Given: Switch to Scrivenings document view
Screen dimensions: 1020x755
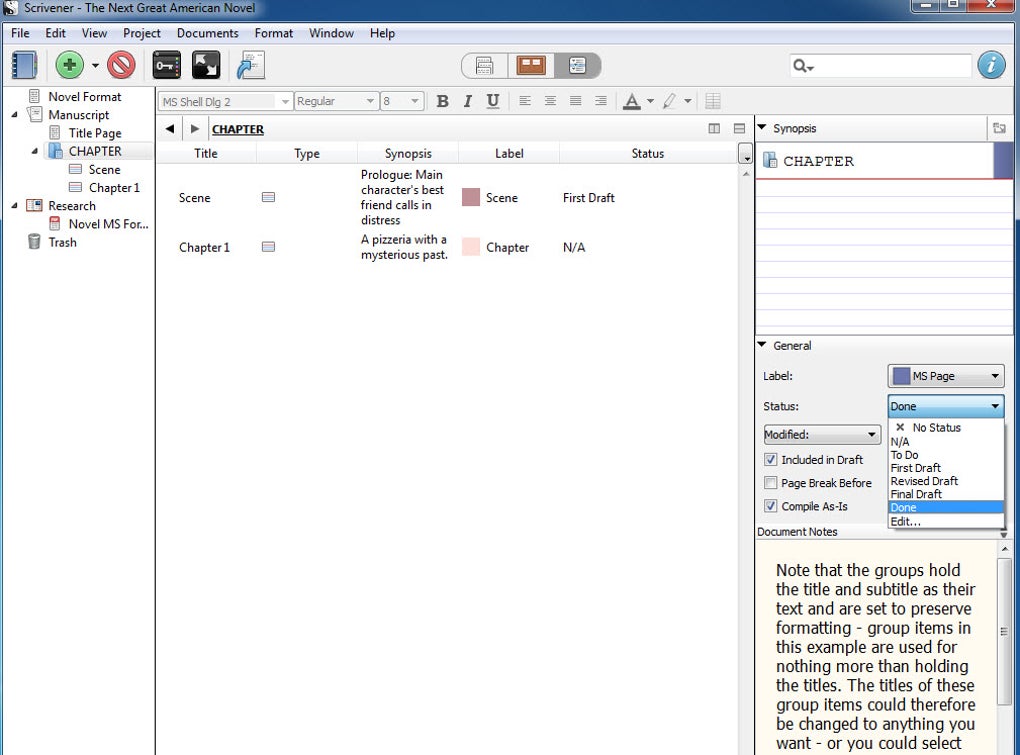Looking at the screenshot, I should [x=484, y=66].
